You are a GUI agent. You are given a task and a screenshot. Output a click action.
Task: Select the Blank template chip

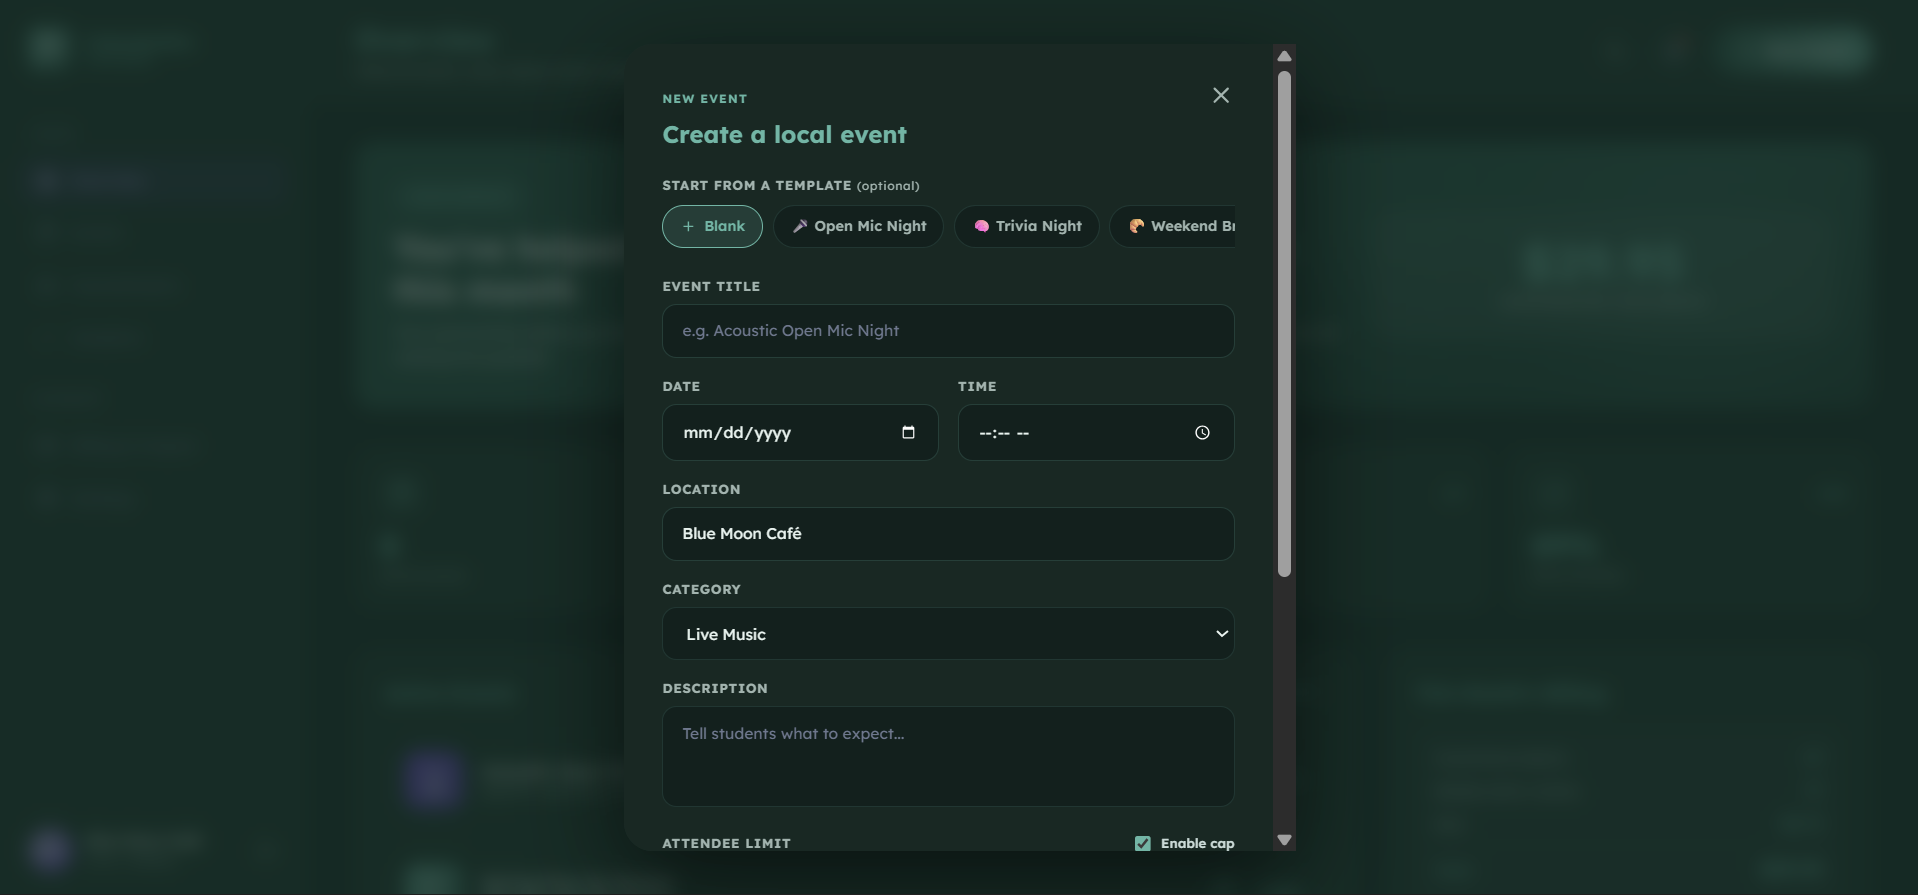pos(712,226)
